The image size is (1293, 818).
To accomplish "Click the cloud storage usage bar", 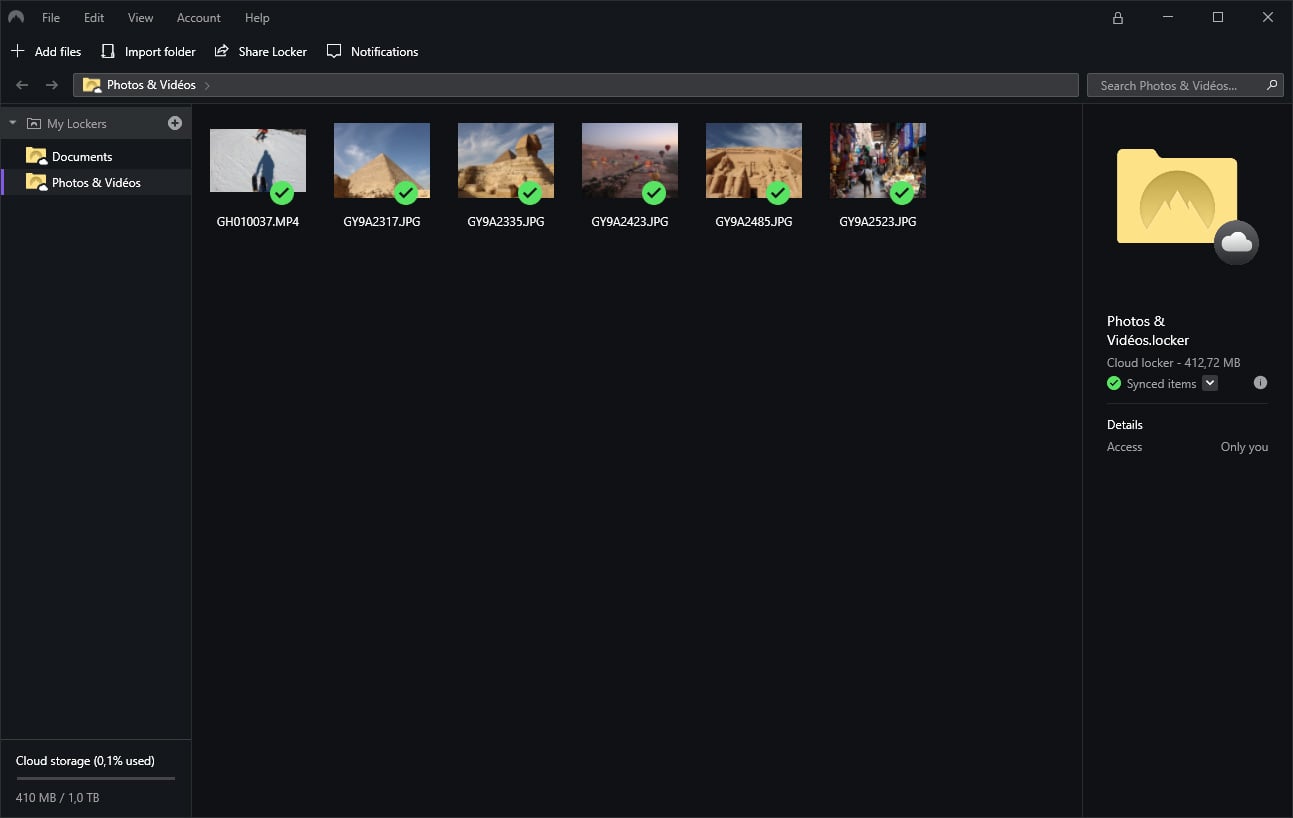I will pos(96,778).
